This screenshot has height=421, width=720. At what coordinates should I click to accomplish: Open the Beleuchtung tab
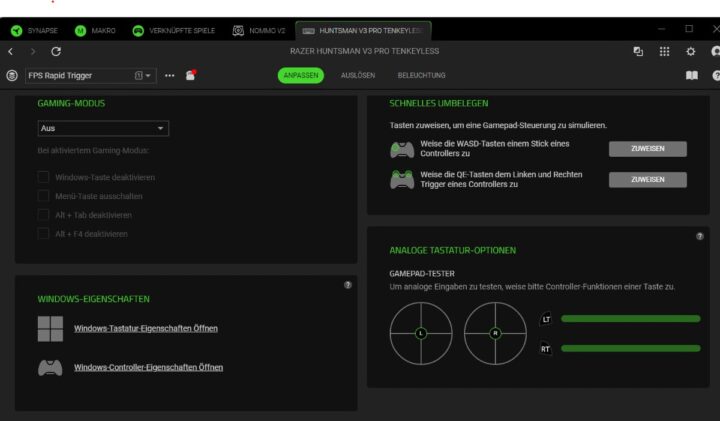pyautogui.click(x=421, y=75)
